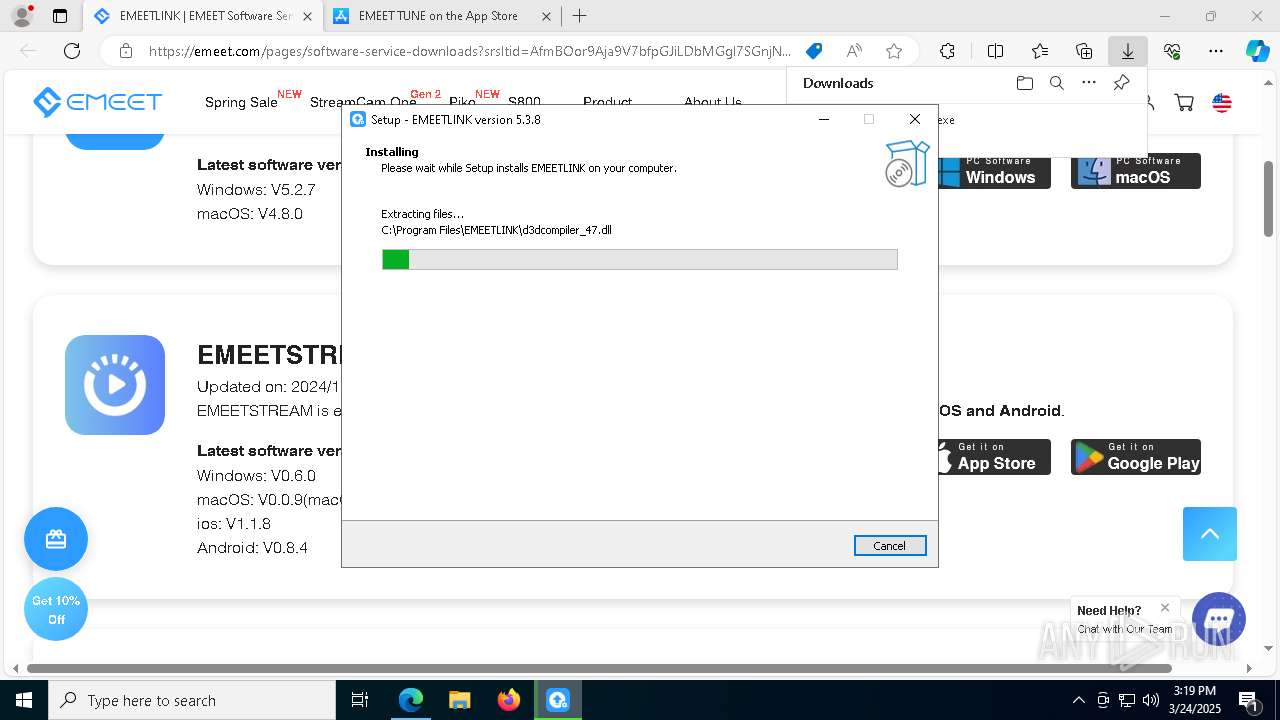Get EMEETSTREAM on the App Store
Viewport: 1280px width, 720px height.
[x=993, y=457]
